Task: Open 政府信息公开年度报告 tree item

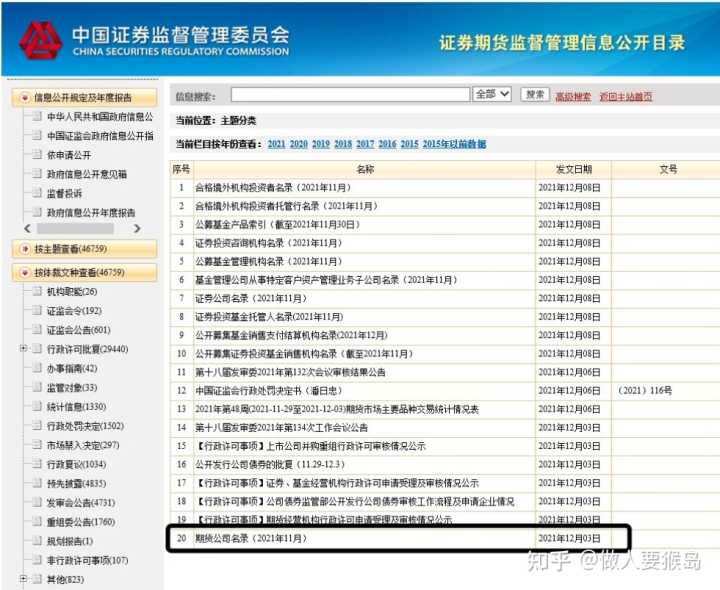Action: [x=91, y=213]
